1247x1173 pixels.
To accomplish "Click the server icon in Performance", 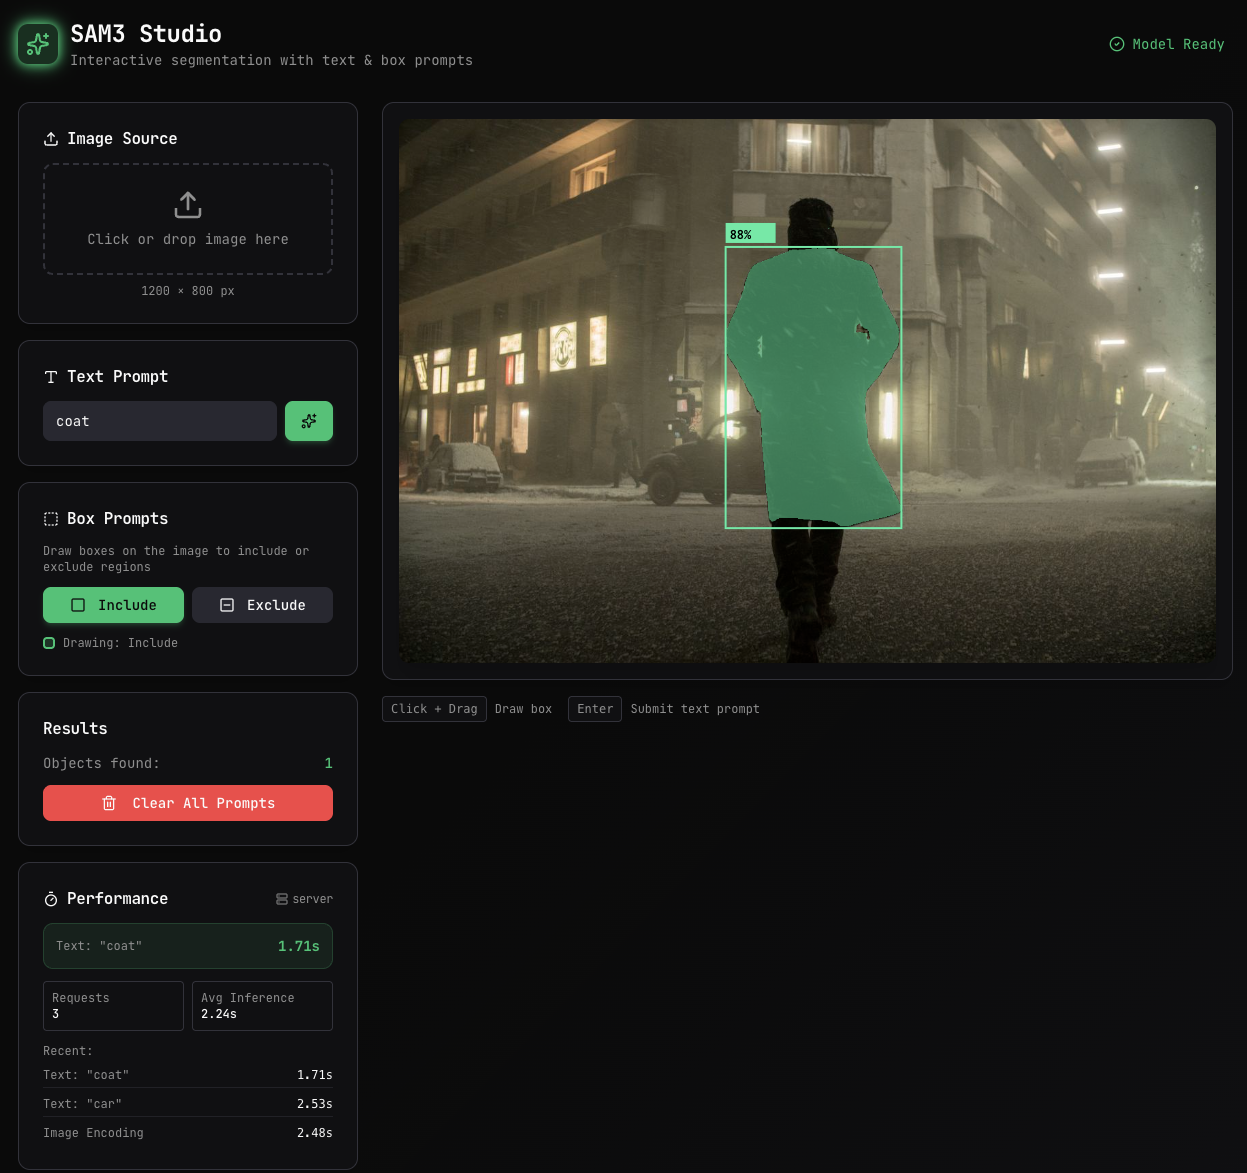I will point(282,899).
